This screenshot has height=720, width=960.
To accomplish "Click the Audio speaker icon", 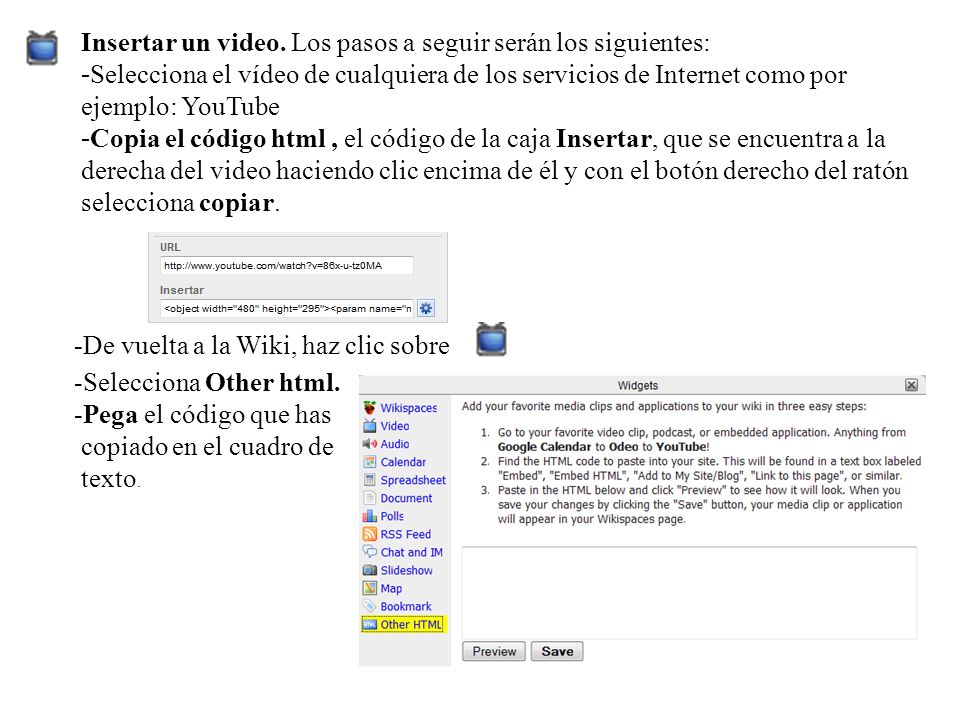I will coord(369,444).
